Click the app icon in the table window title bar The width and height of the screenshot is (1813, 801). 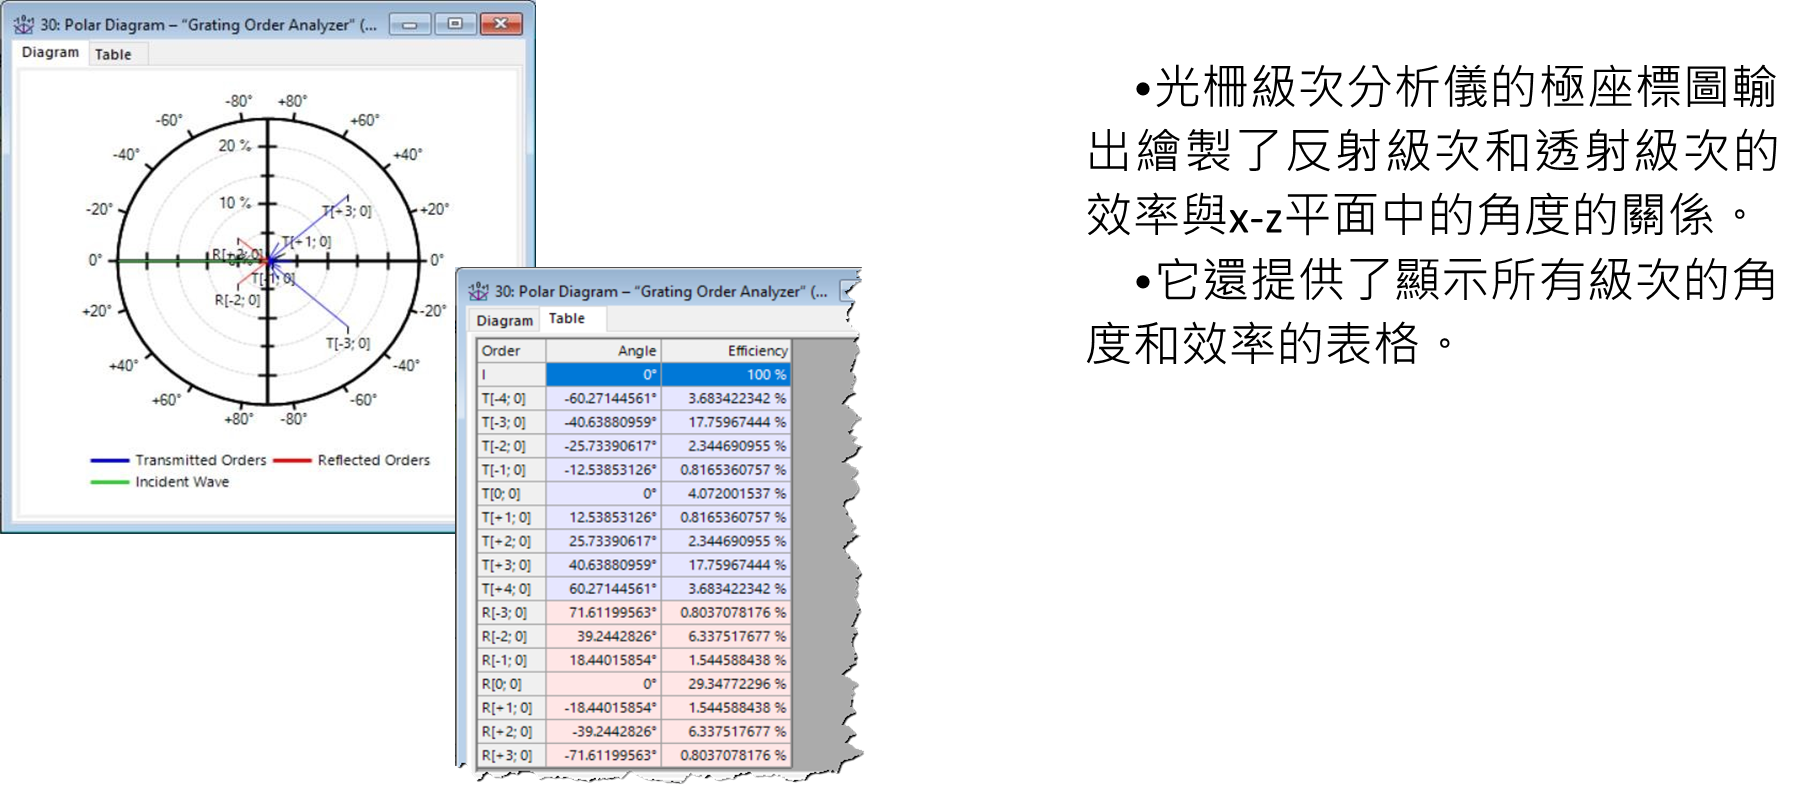(478, 291)
